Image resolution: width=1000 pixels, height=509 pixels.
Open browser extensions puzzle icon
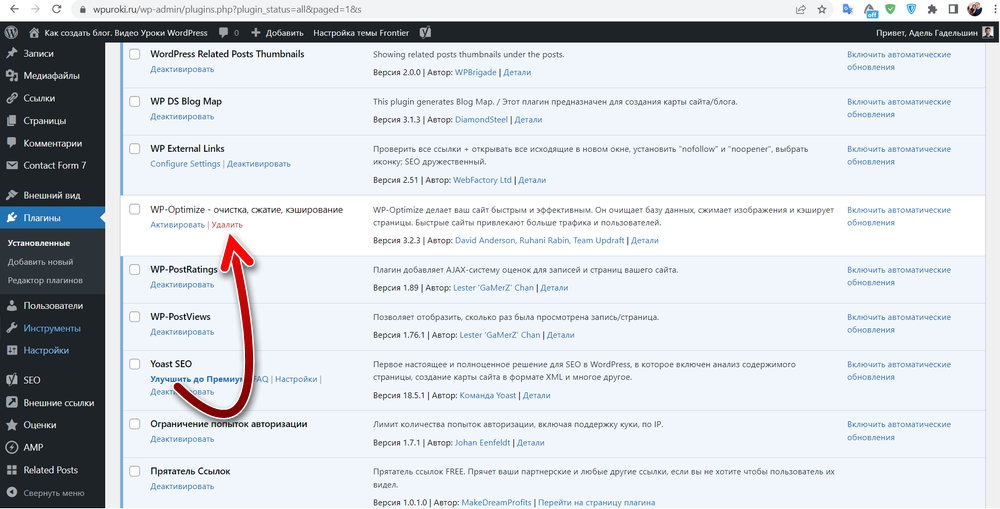coord(932,10)
